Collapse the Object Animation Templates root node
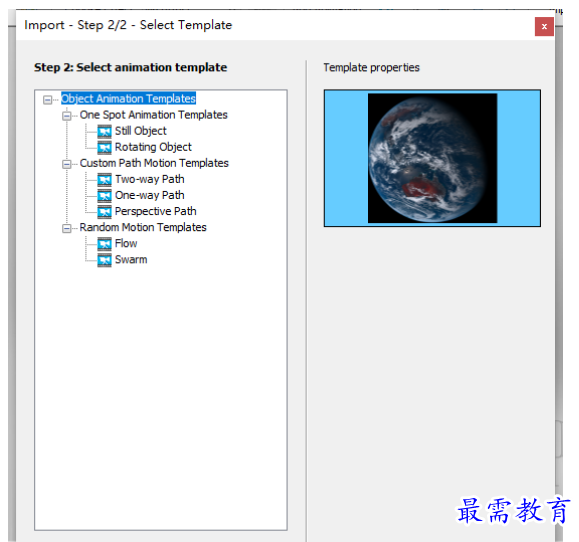 (48, 100)
